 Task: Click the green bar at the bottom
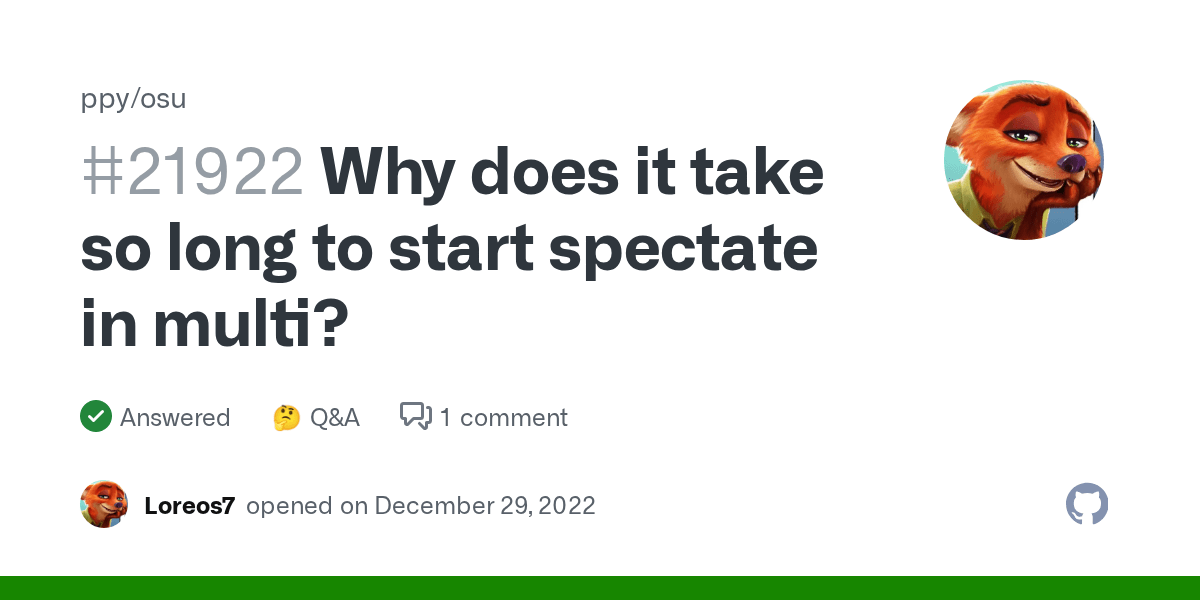coord(600,588)
